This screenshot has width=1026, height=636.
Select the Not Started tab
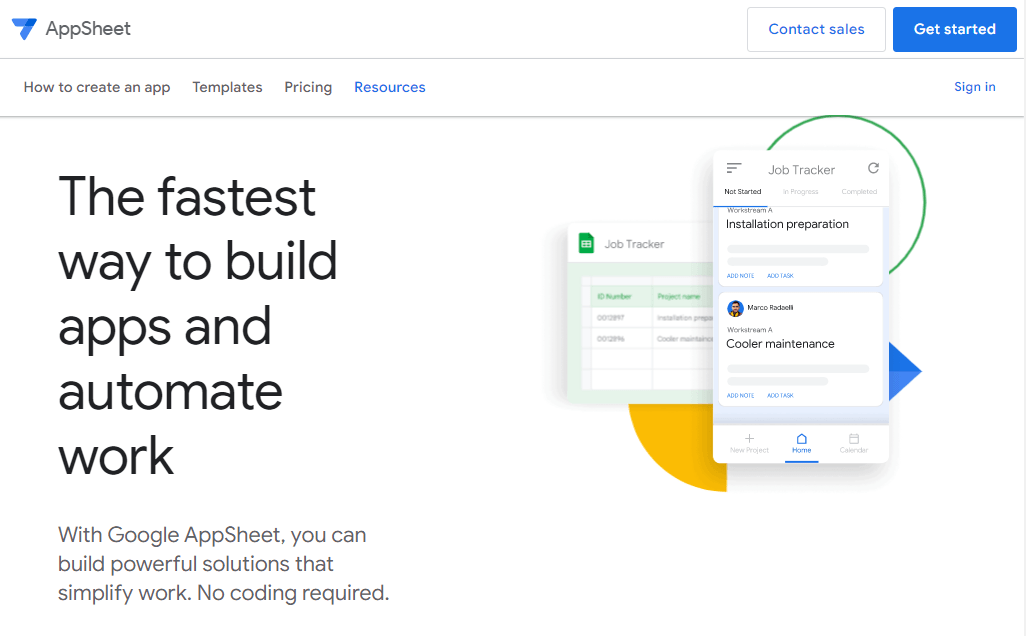click(743, 190)
